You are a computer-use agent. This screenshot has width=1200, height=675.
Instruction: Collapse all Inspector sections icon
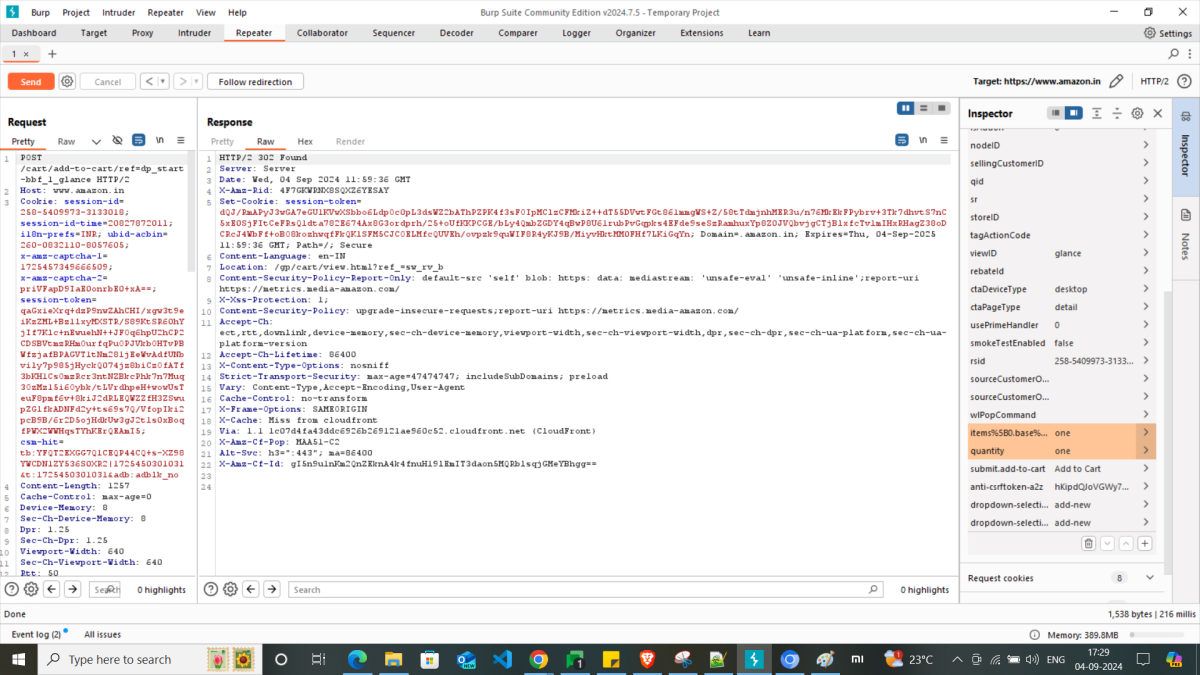click(x=1117, y=113)
